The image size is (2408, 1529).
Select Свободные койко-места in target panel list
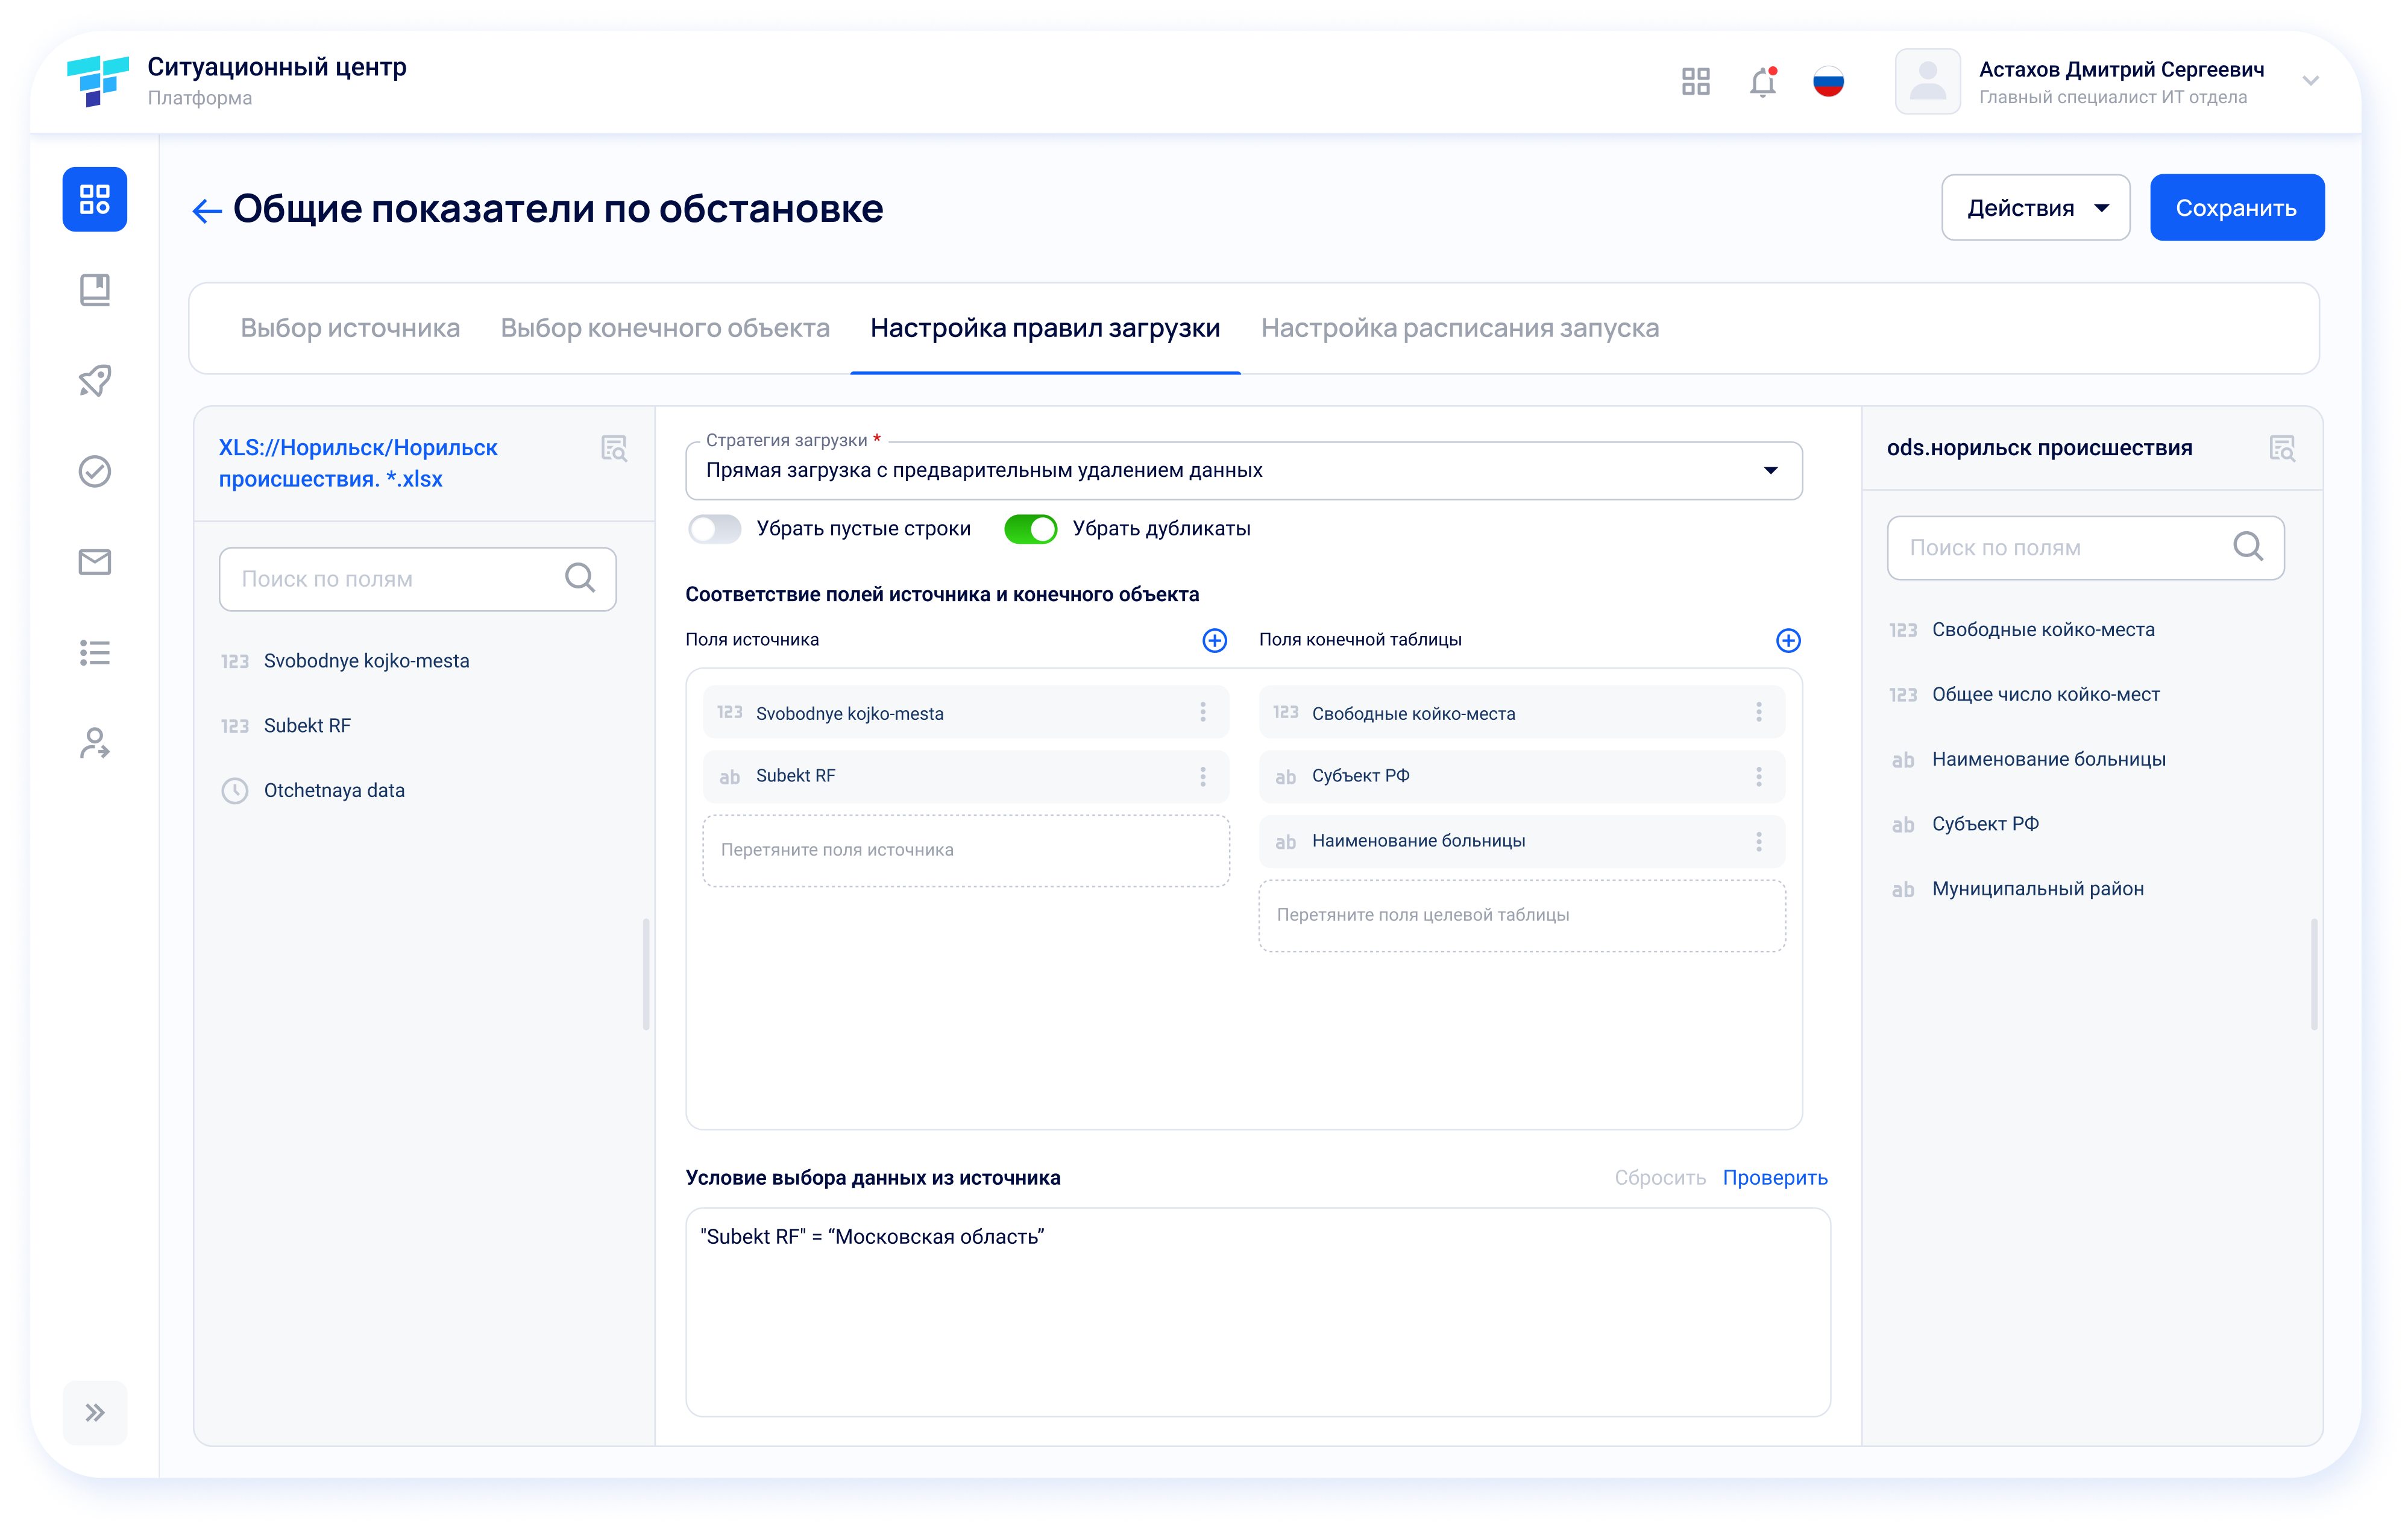click(x=2022, y=630)
